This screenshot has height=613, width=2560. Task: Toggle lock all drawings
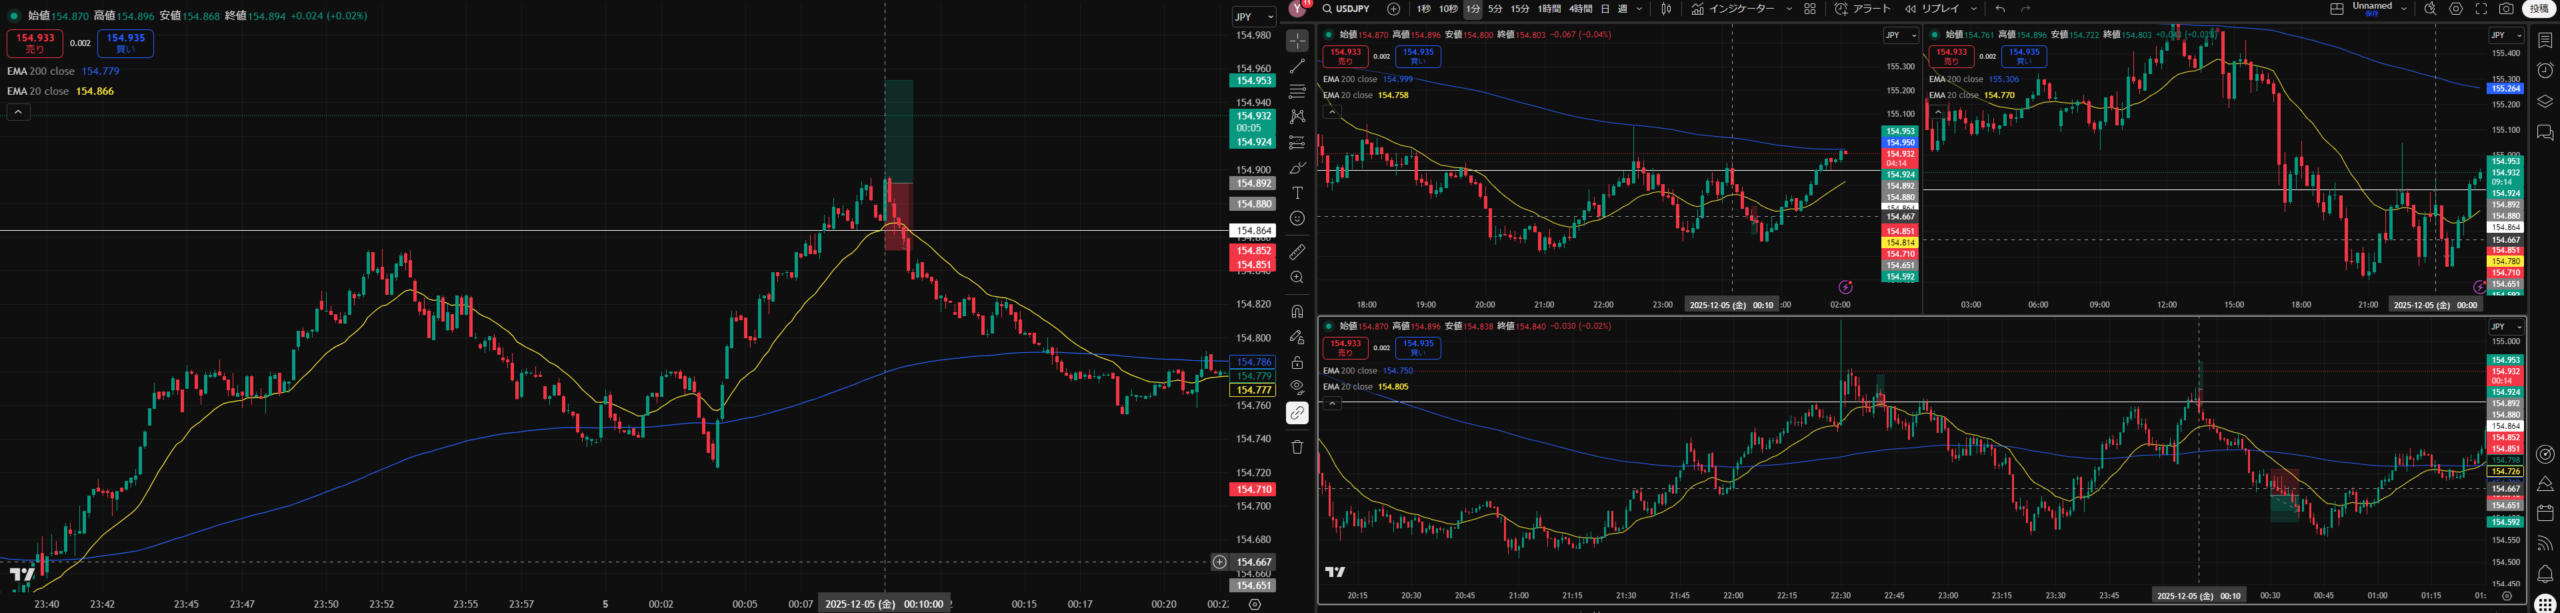[1297, 363]
